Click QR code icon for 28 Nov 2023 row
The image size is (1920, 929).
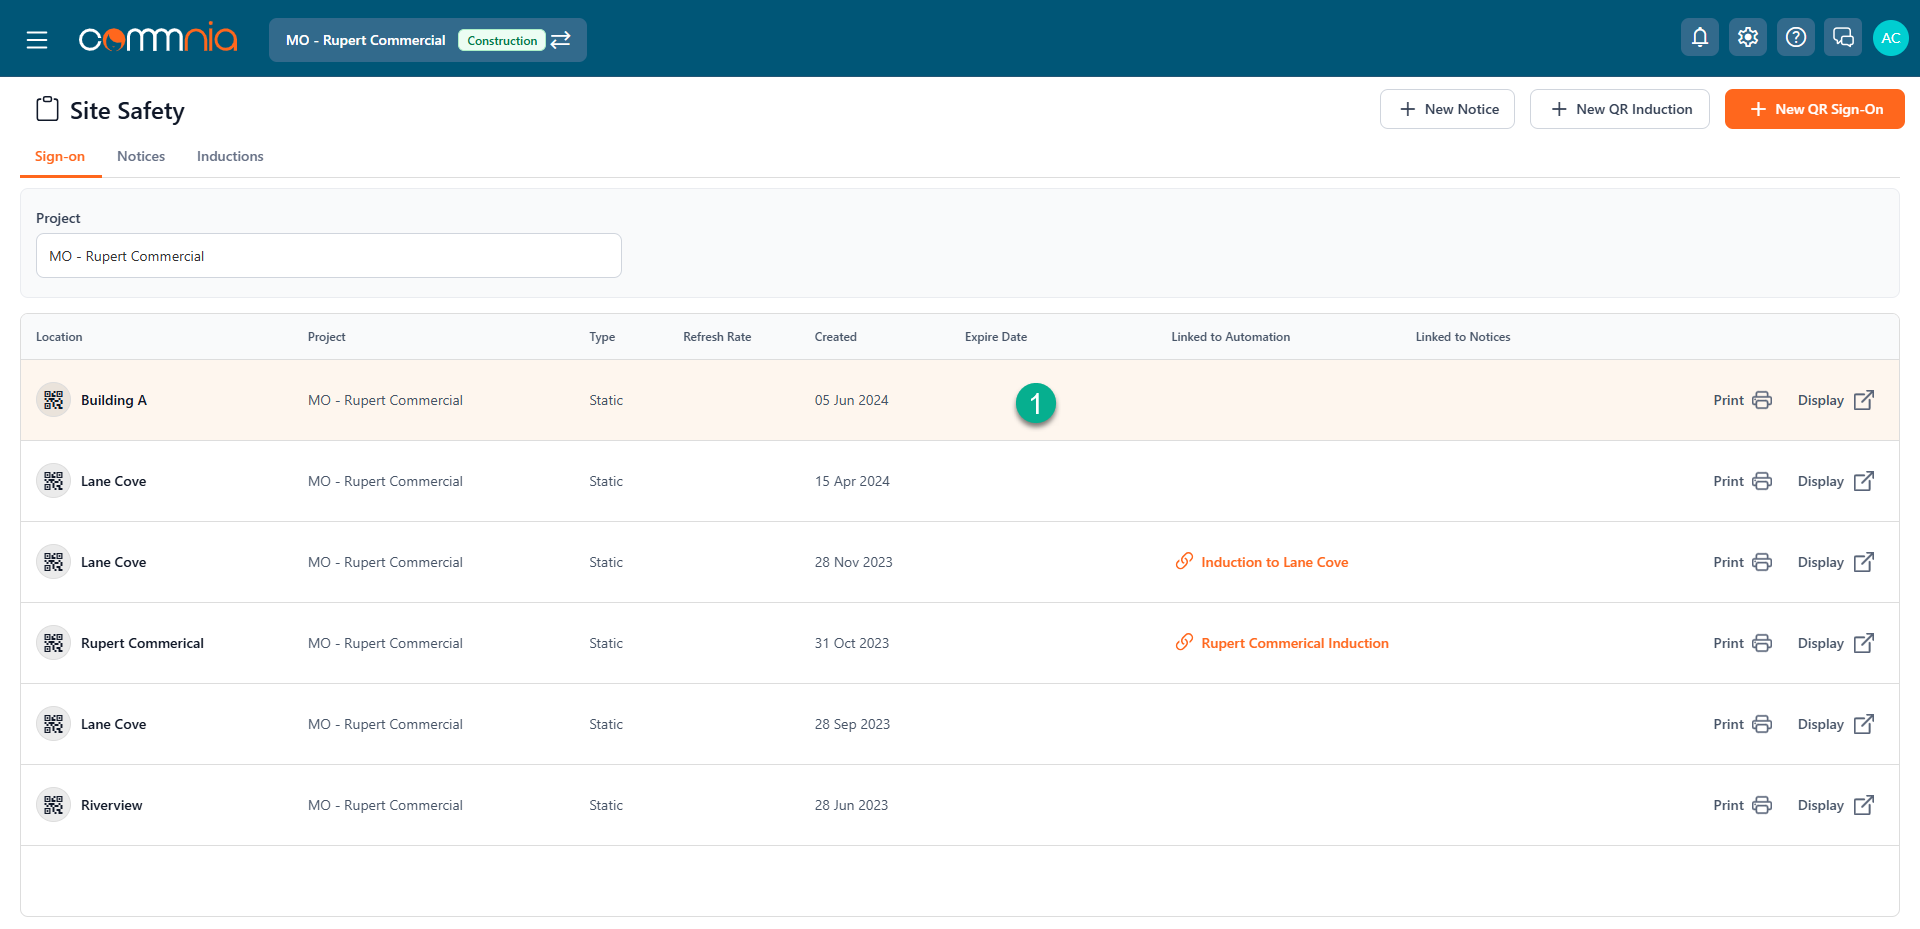click(54, 562)
